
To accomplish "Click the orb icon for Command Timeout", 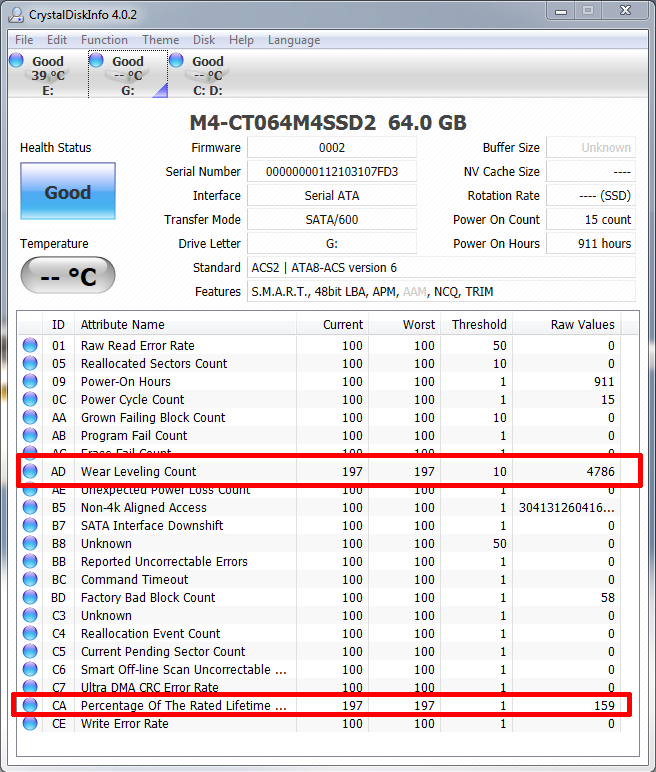I will 30,579.
